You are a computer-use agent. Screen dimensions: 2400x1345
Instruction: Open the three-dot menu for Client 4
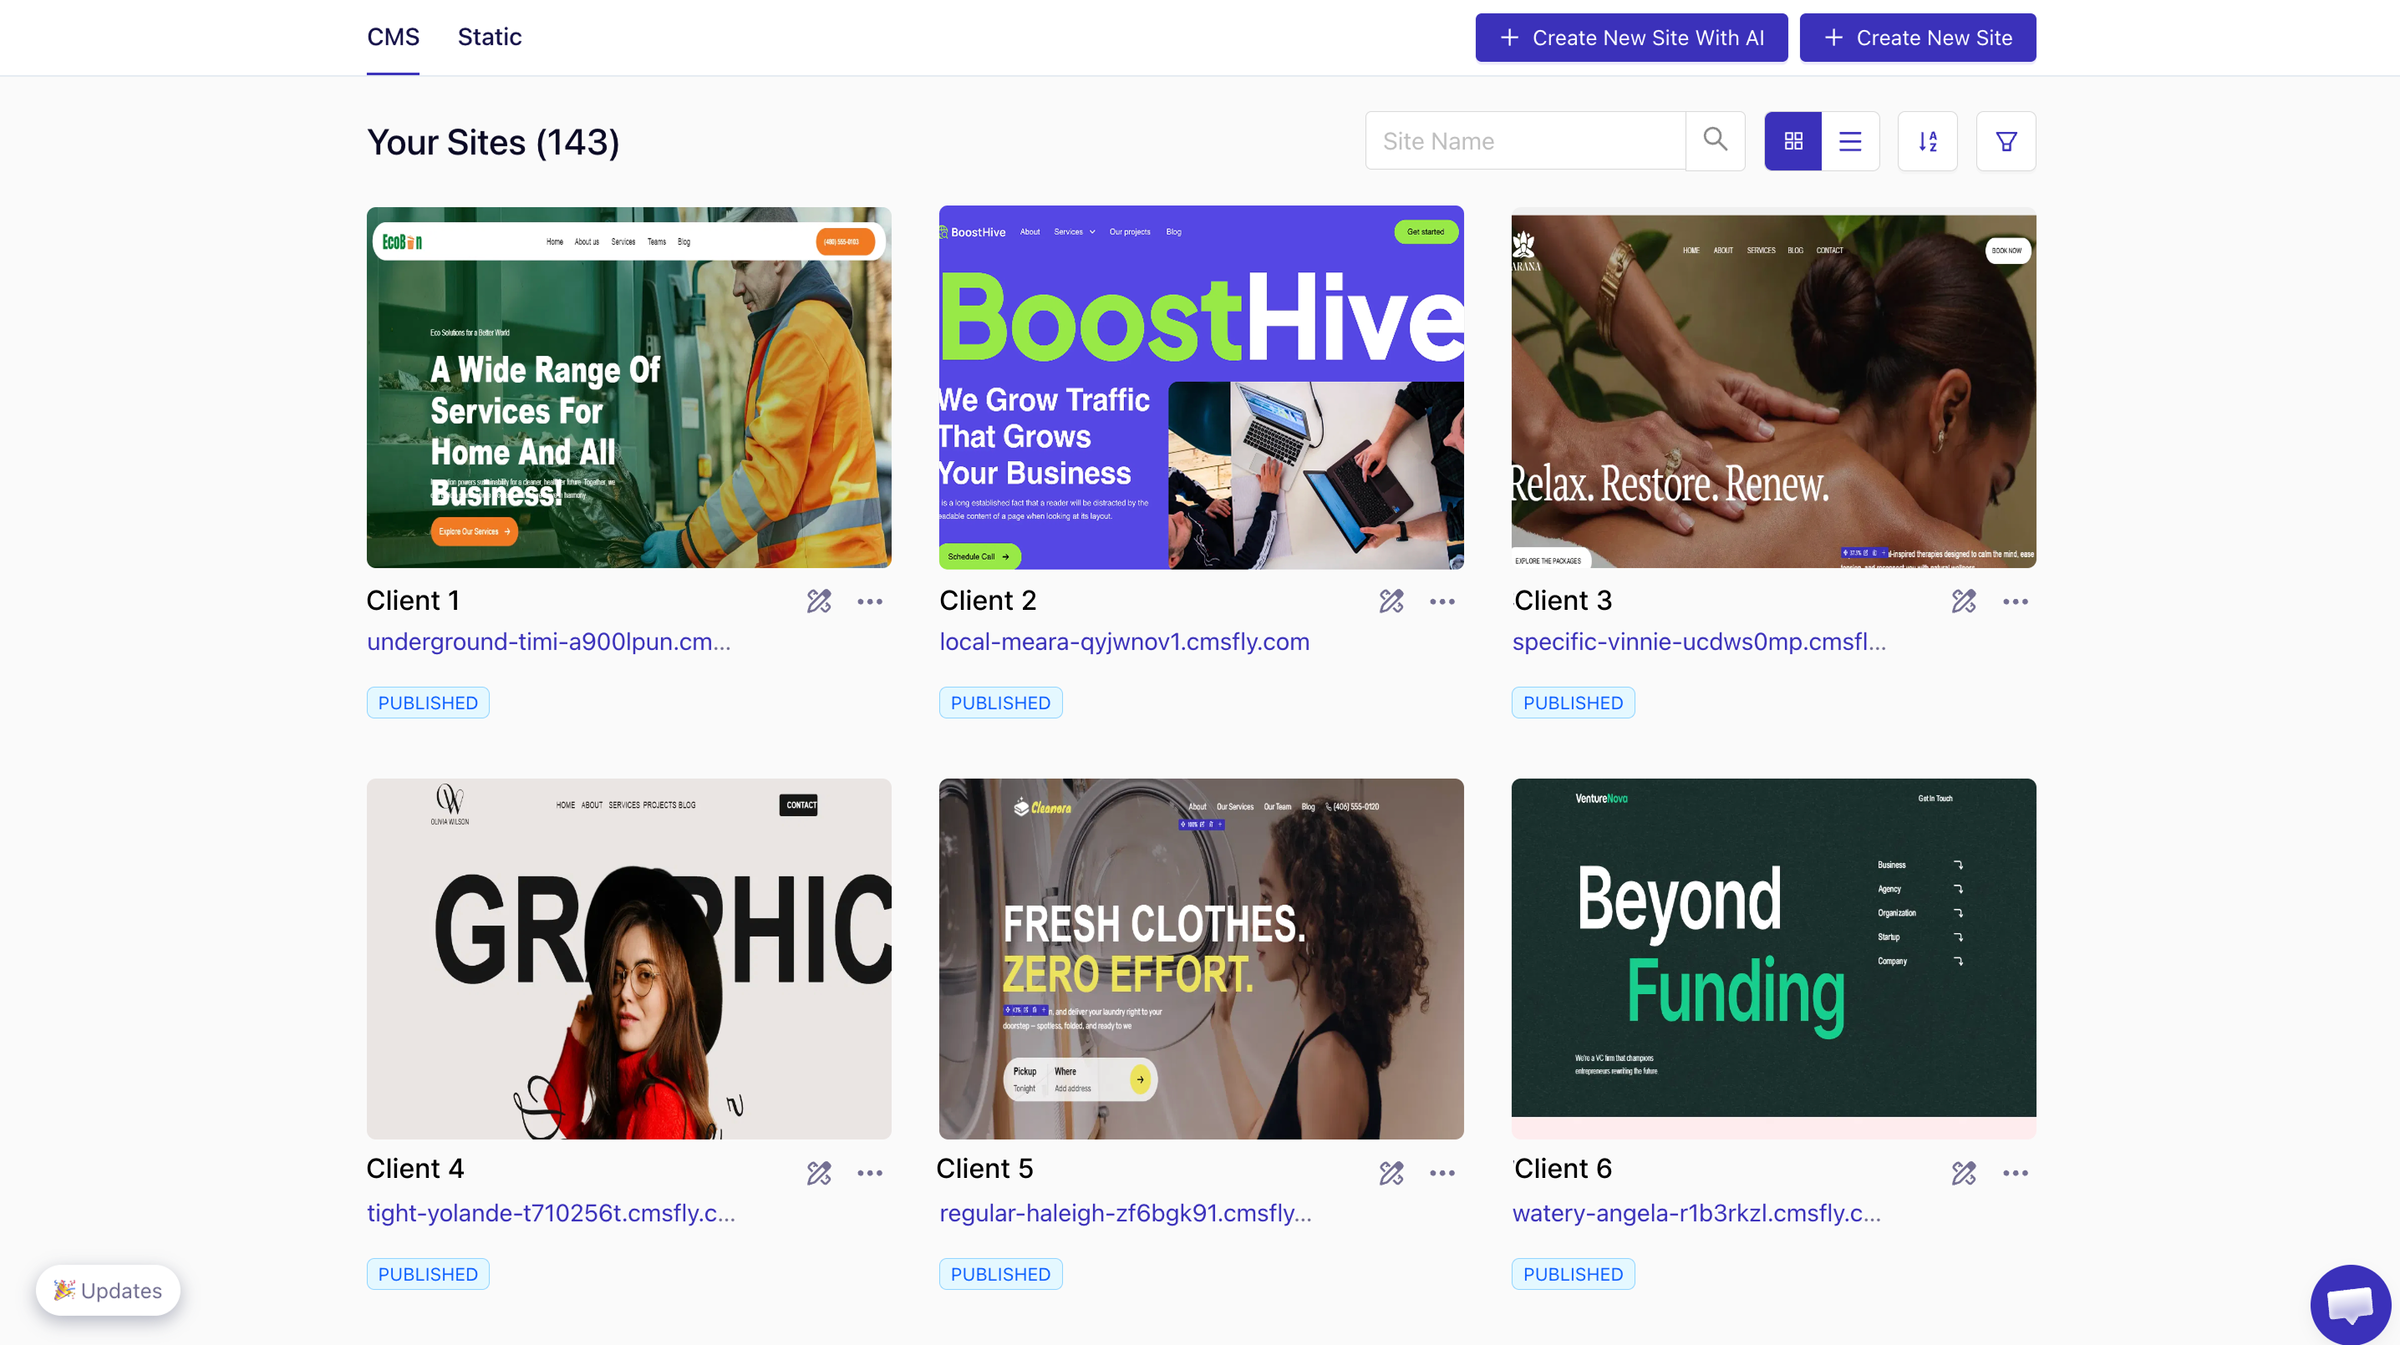tap(870, 1173)
